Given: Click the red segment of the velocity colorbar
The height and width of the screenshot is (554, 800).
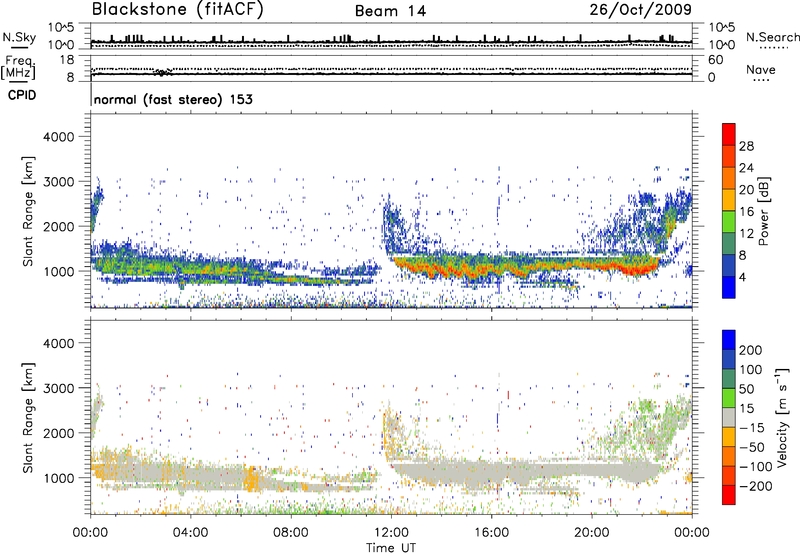Looking at the screenshot, I should coord(729,495).
